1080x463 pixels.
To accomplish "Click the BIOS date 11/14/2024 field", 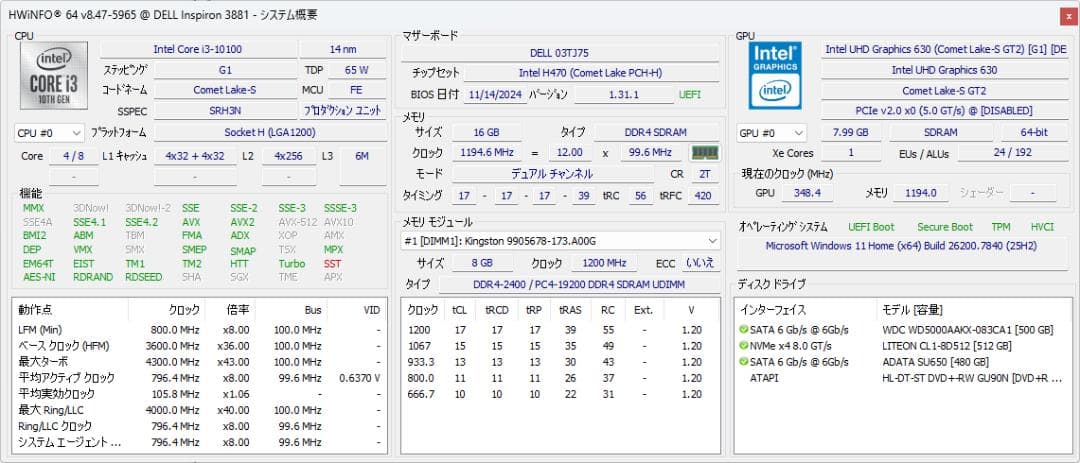I will coord(495,94).
